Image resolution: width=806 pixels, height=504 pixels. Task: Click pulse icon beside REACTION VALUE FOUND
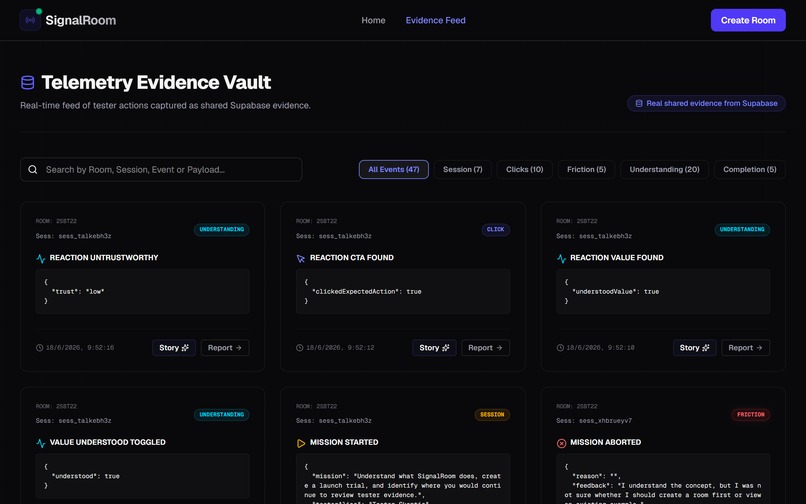[561, 258]
